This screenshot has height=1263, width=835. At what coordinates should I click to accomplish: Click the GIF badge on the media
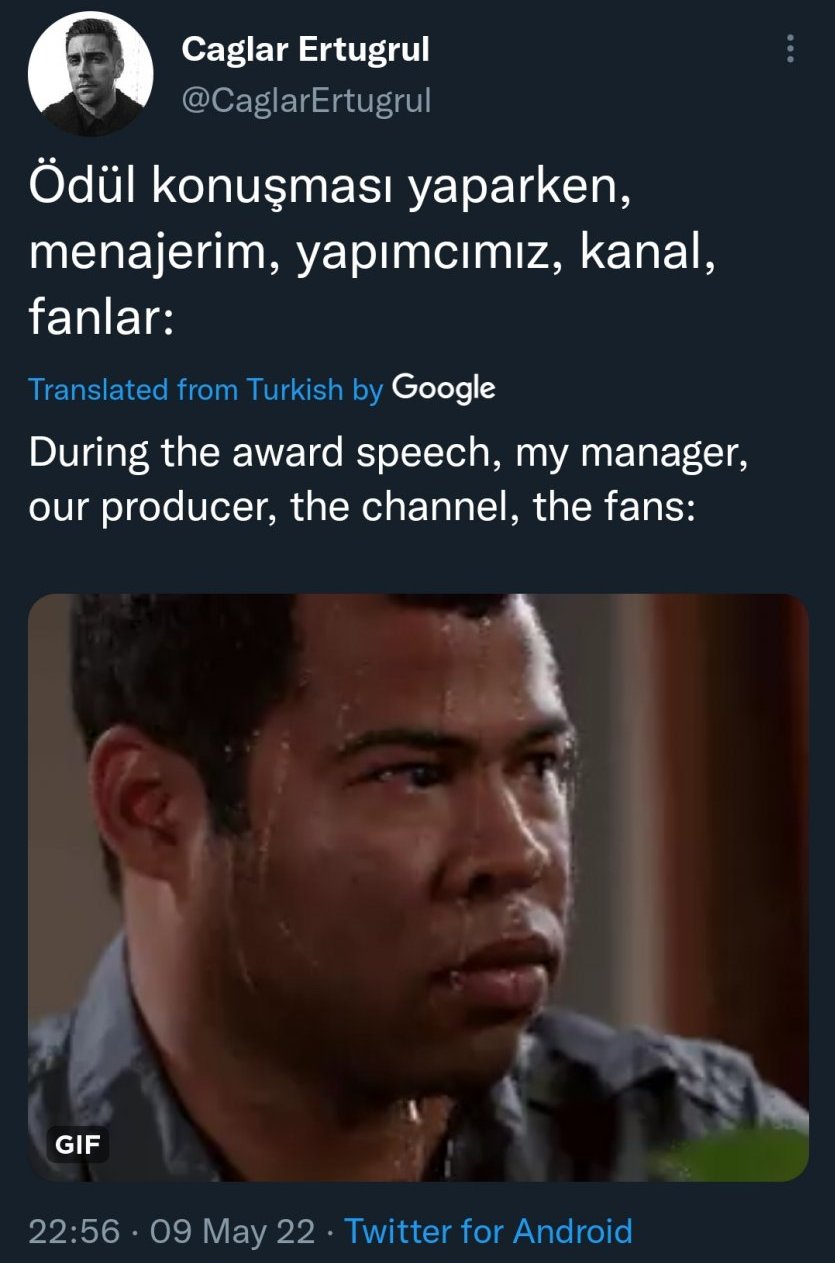tap(77, 1145)
